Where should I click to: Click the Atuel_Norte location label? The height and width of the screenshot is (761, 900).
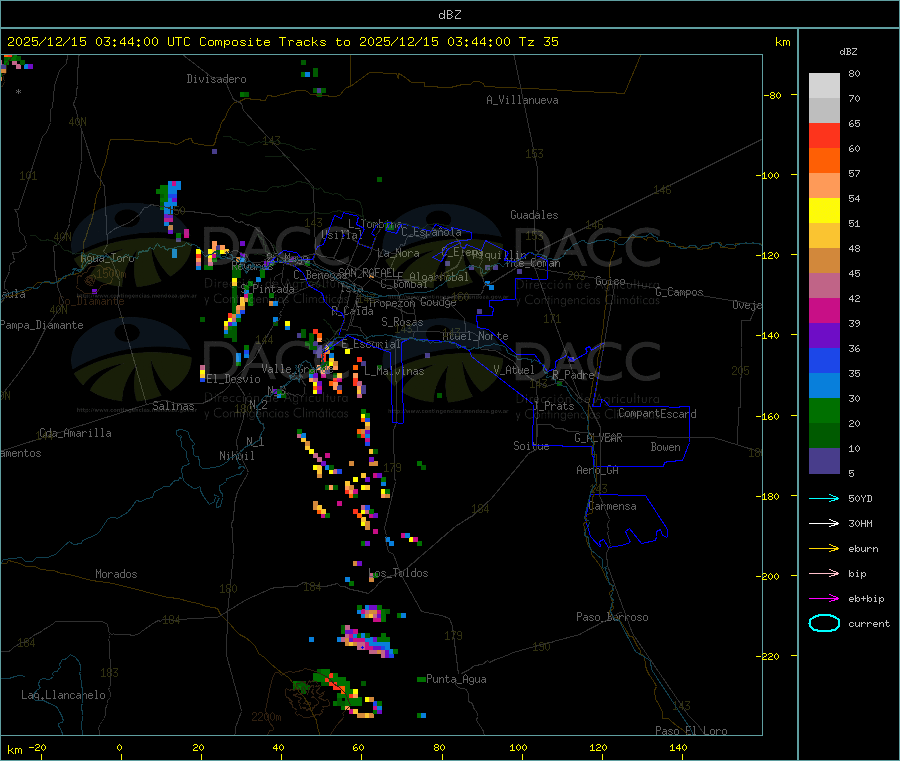pos(475,336)
